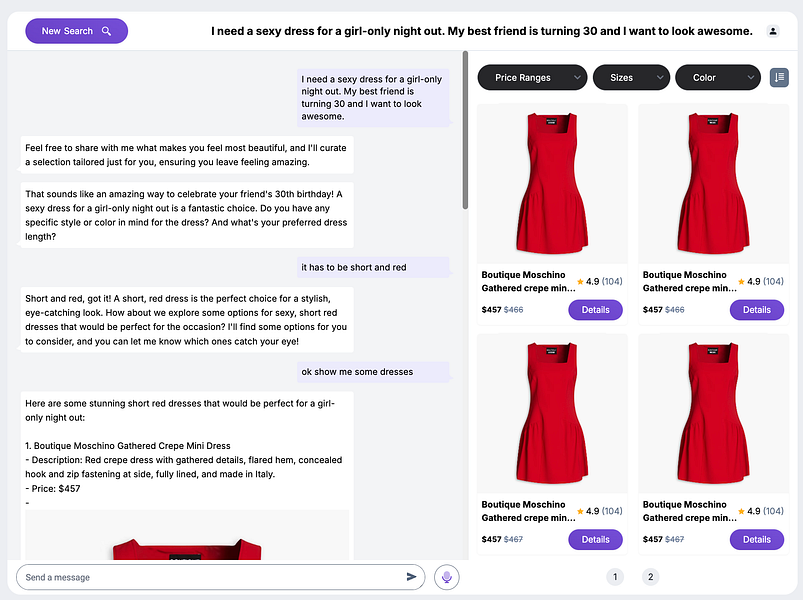Open Details for top-right $466 dress
The height and width of the screenshot is (600, 803).
pyautogui.click(x=756, y=310)
